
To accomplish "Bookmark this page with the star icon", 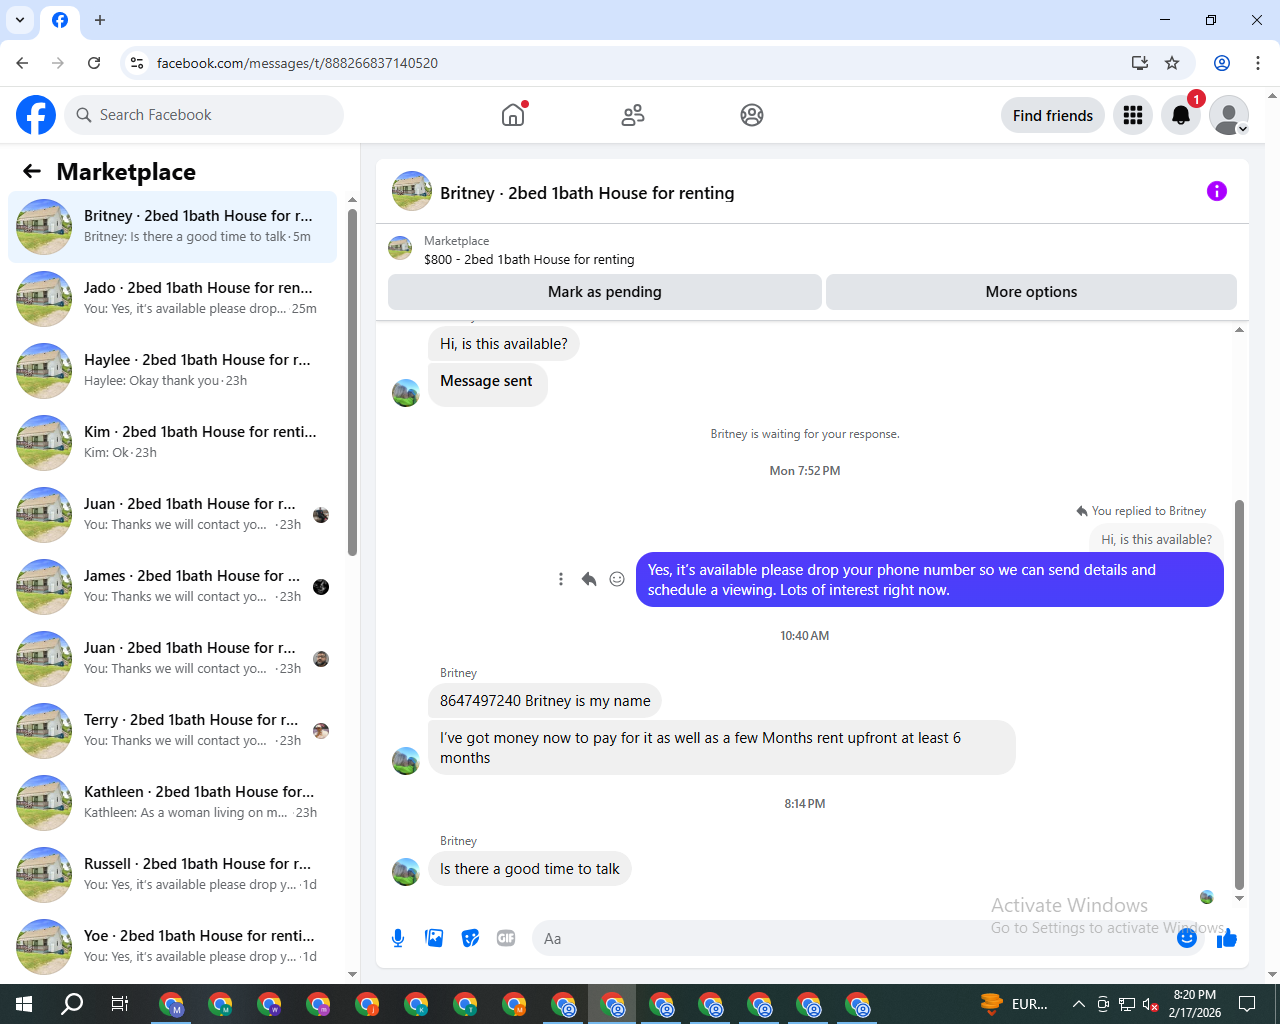I will point(1172,63).
